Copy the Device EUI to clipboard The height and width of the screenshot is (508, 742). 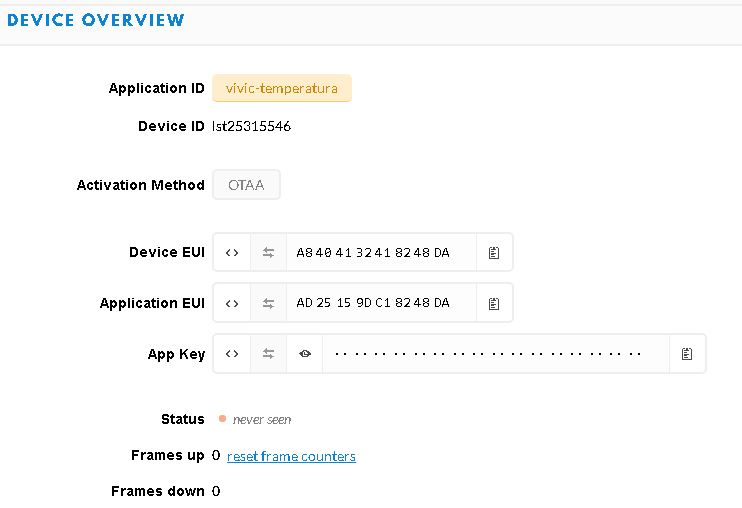click(494, 253)
